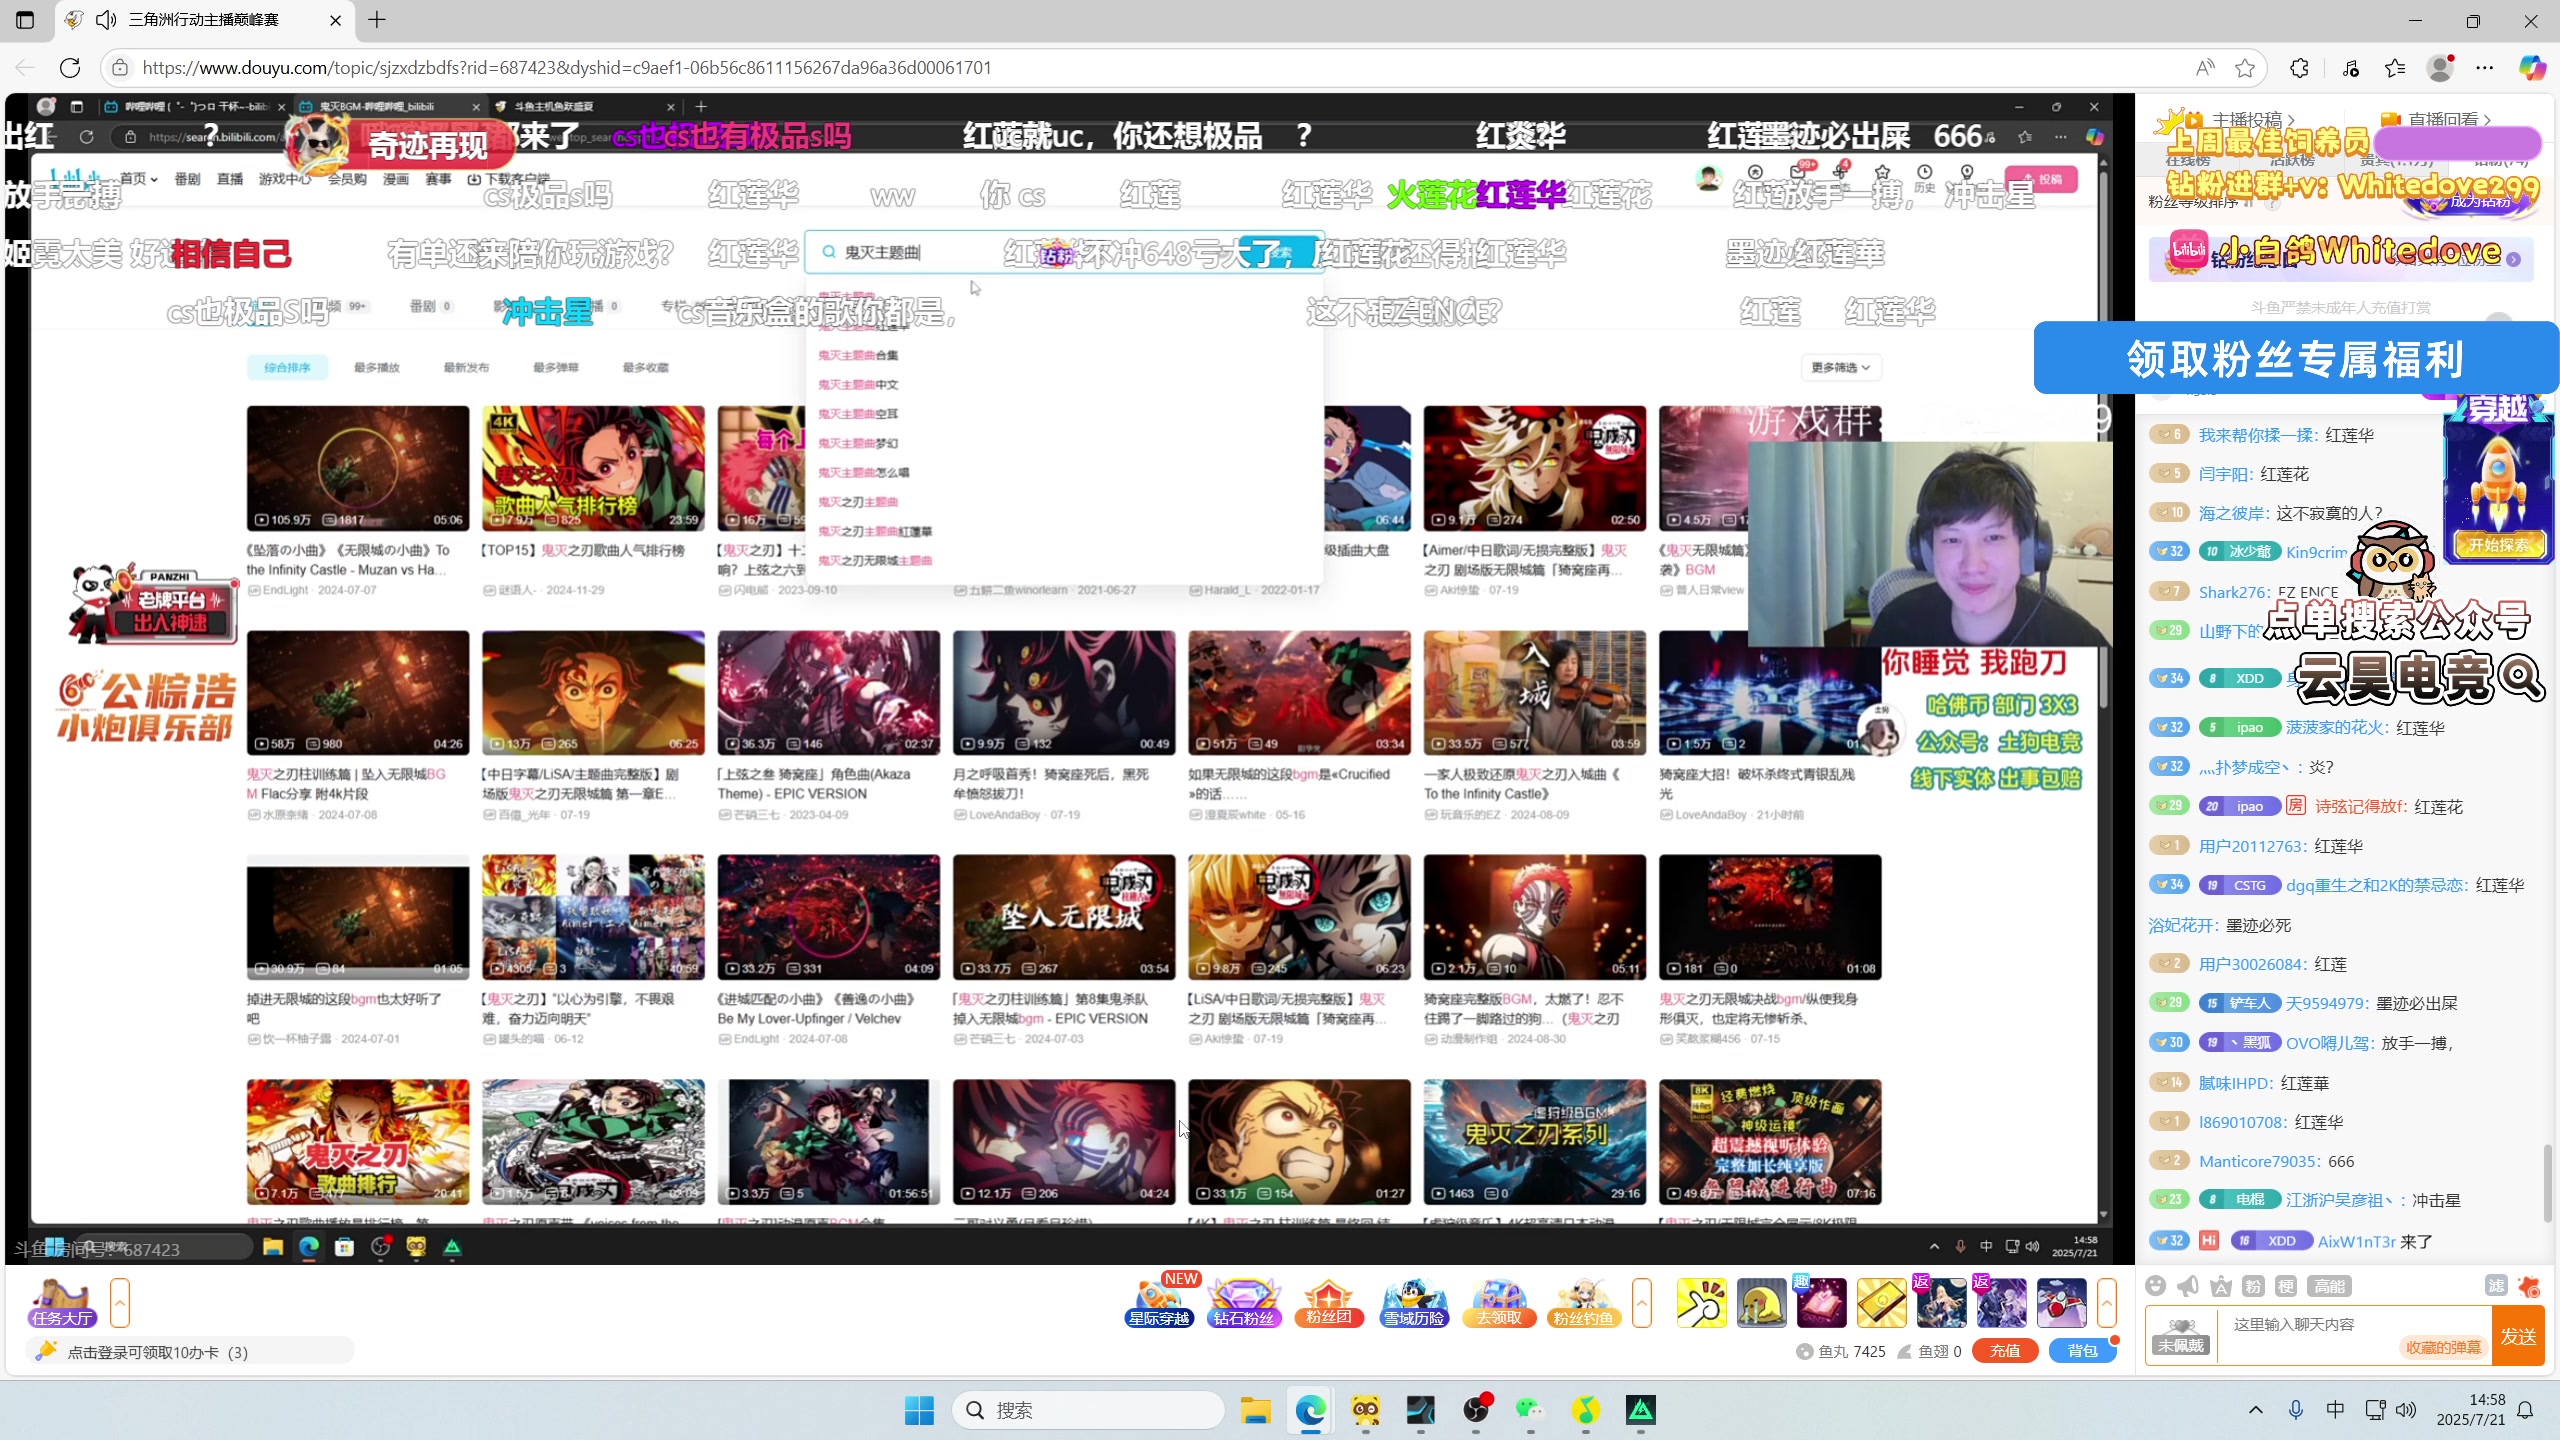Open the chat text style star-A icon
The height and width of the screenshot is (1440, 2560).
tap(2221, 1286)
